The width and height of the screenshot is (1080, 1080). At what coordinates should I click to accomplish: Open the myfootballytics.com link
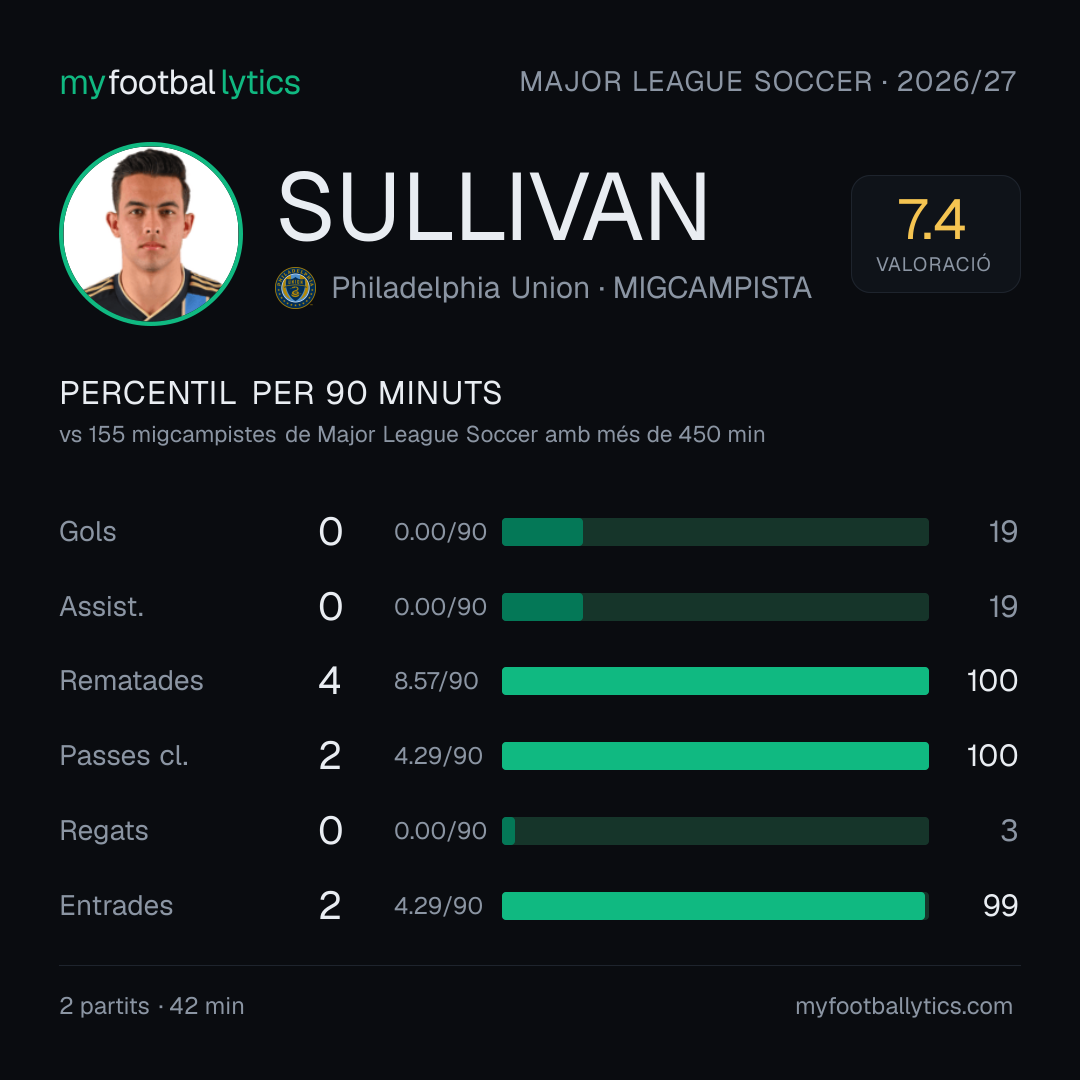(x=904, y=1006)
